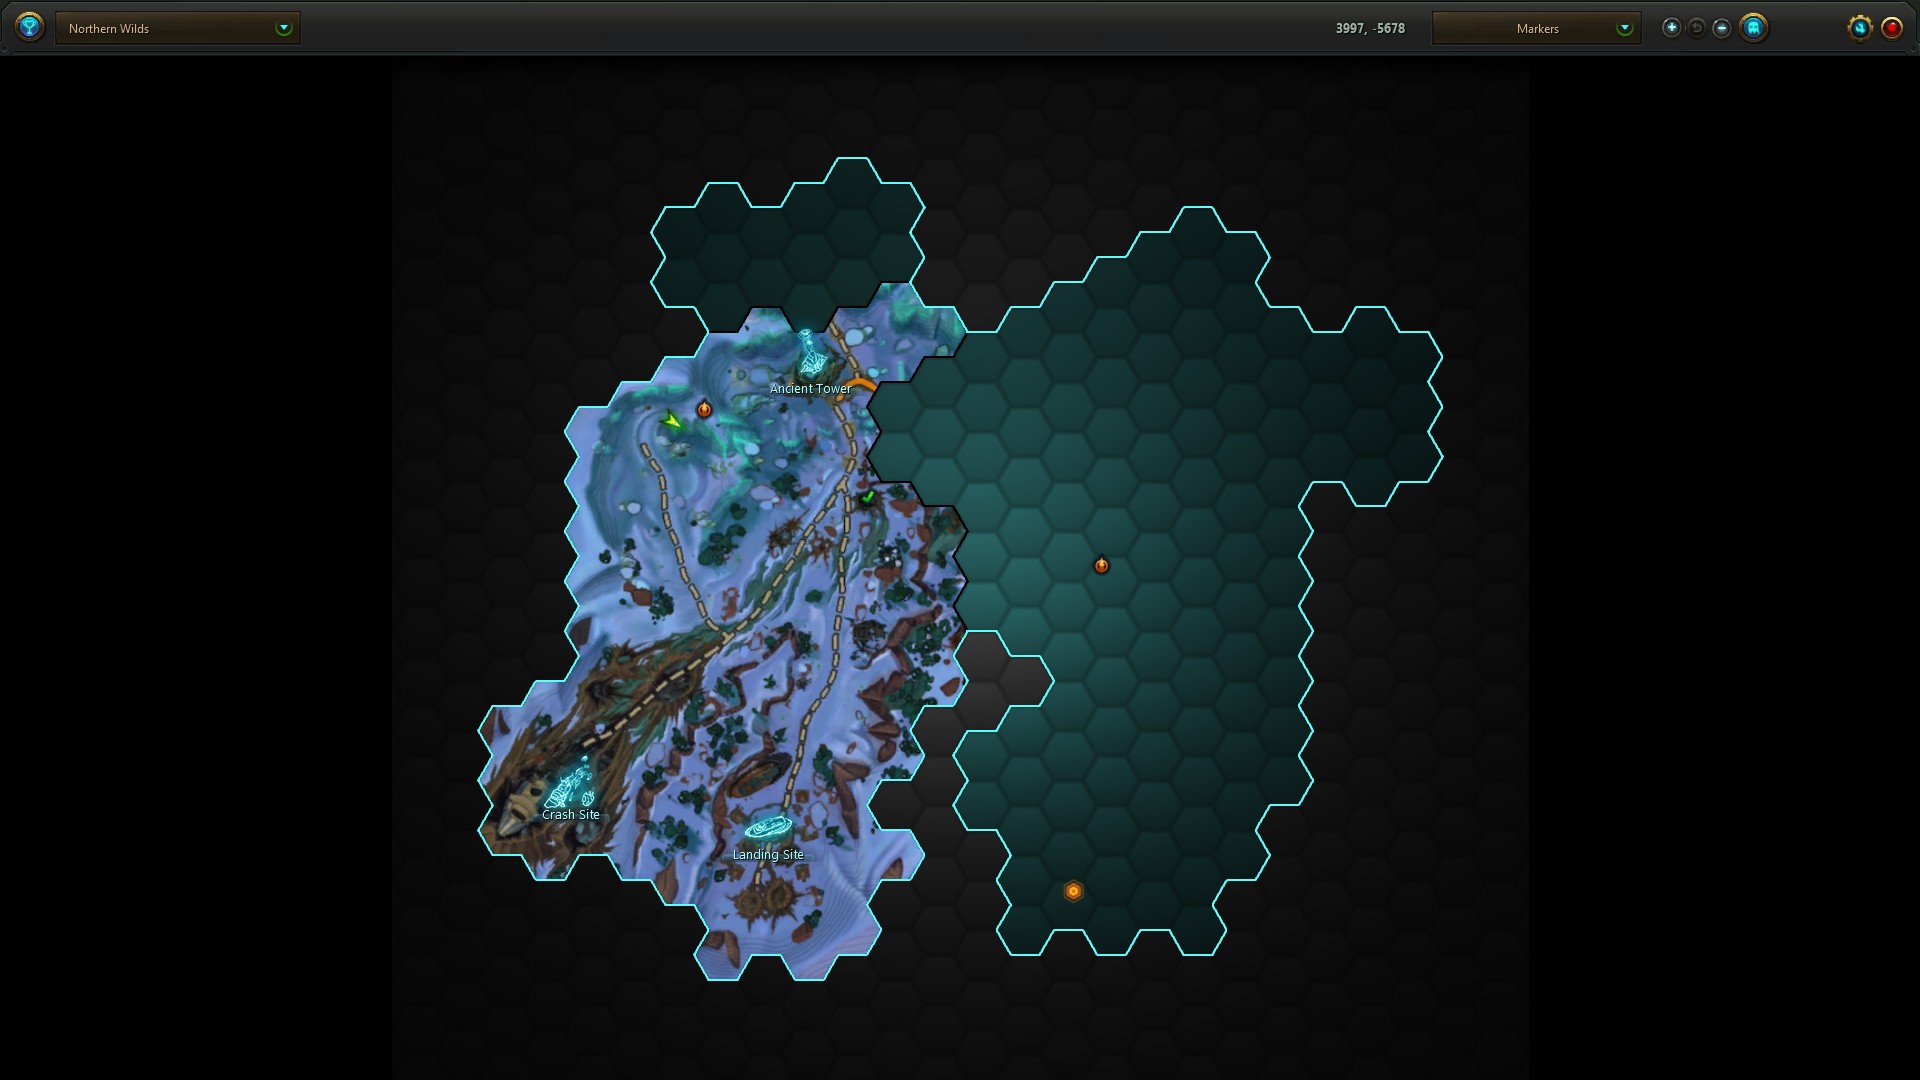Toggle the blue ghost icon button
The width and height of the screenshot is (1920, 1080).
(x=1753, y=28)
